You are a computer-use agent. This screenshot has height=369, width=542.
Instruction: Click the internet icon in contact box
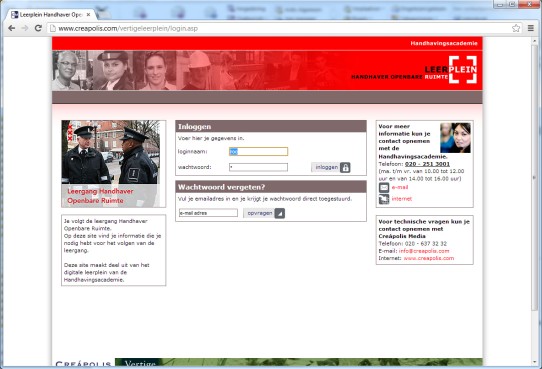[x=384, y=199]
